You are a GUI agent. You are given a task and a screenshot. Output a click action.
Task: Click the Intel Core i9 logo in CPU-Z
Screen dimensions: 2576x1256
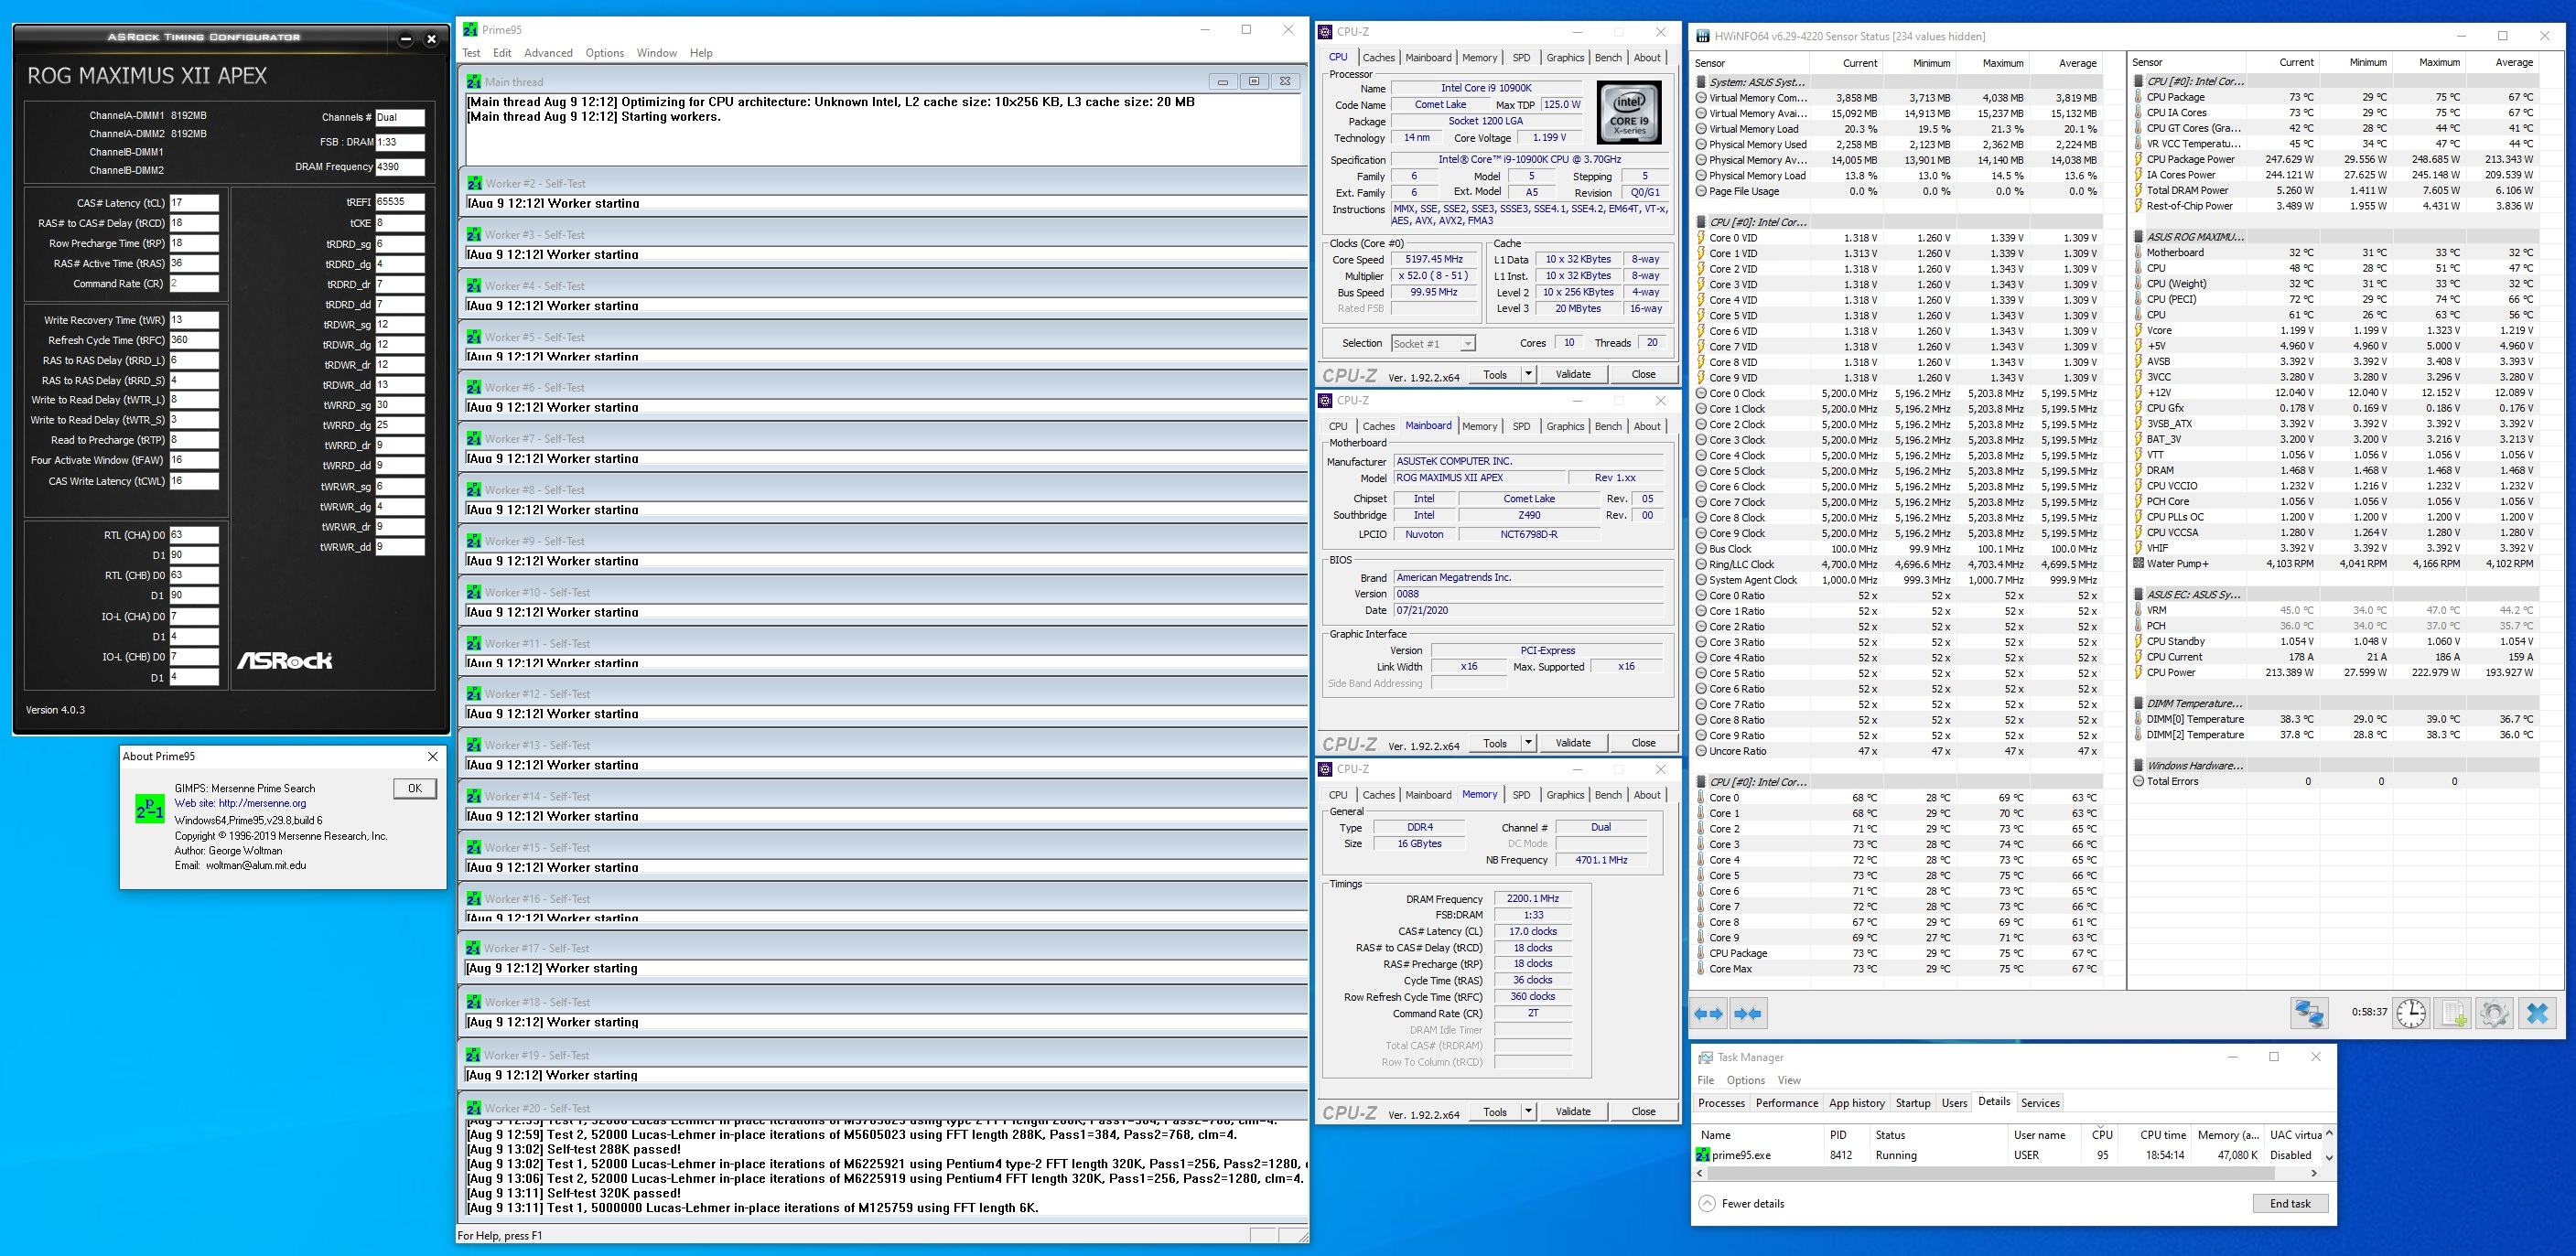[x=1629, y=113]
